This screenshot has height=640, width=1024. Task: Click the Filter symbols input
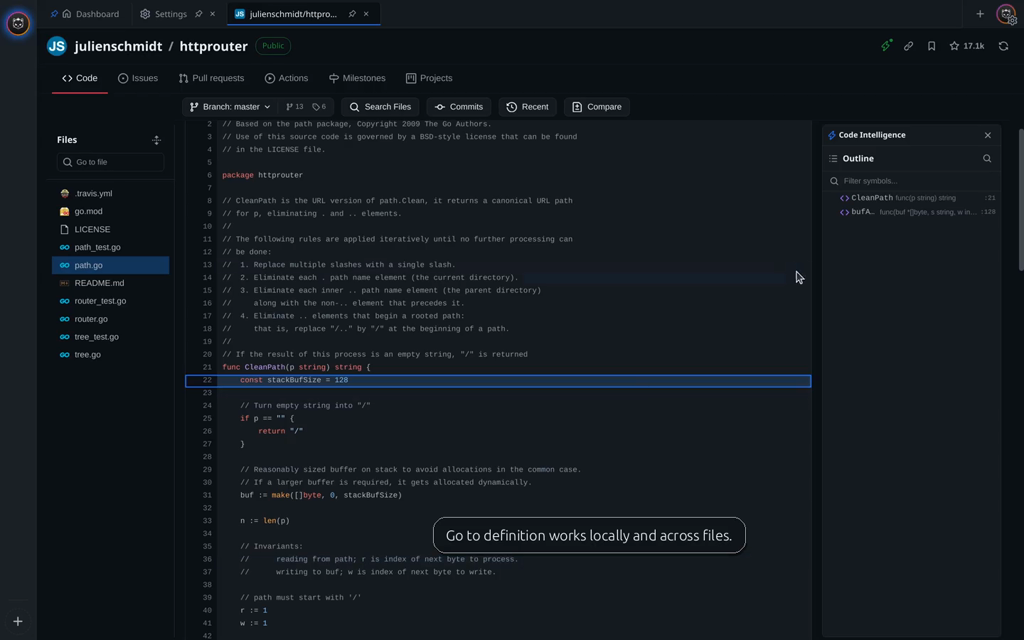912,181
